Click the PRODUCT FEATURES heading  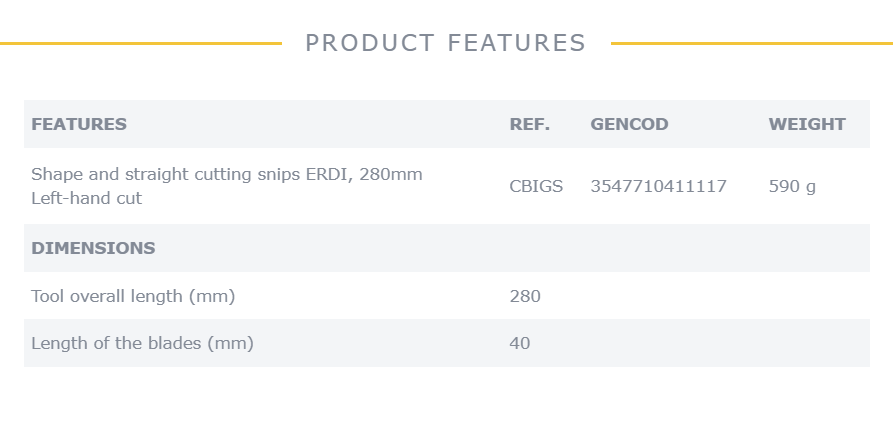(445, 43)
